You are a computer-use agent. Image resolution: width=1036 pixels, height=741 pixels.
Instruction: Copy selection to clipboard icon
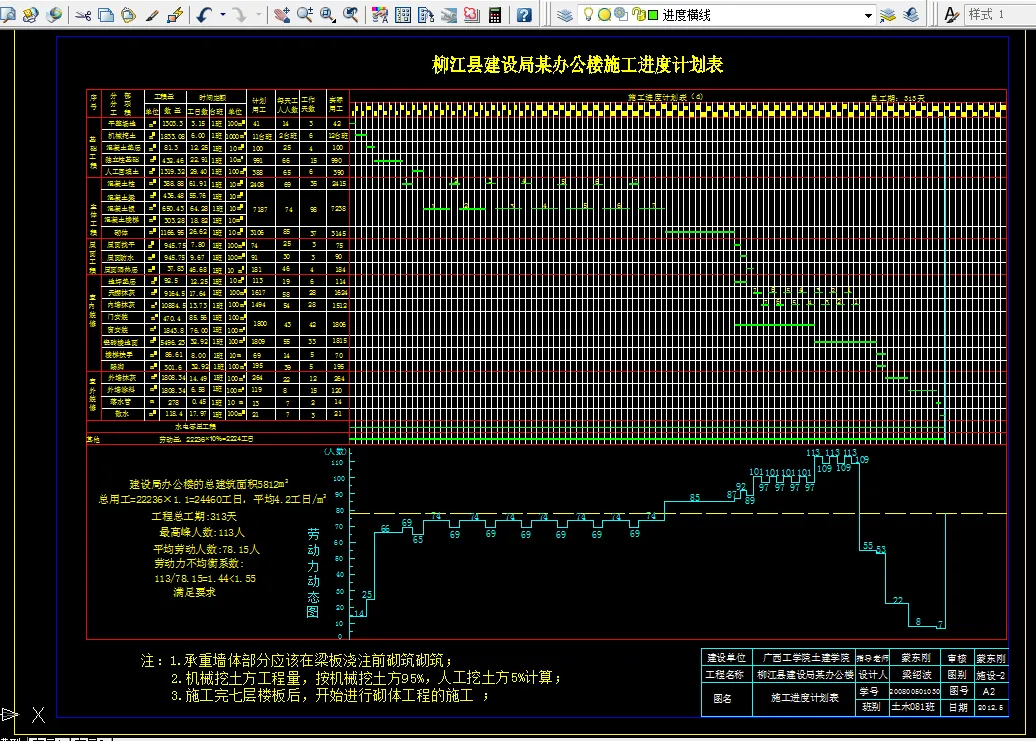click(106, 15)
